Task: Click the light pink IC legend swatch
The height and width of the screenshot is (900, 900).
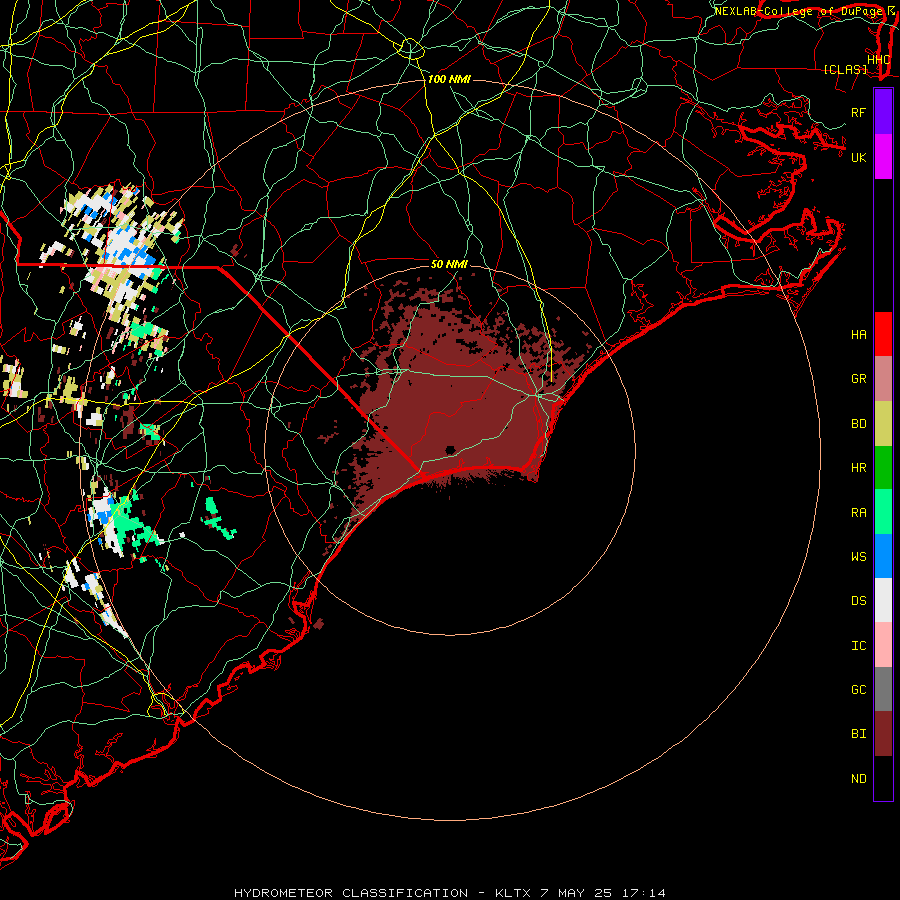Action: click(883, 645)
